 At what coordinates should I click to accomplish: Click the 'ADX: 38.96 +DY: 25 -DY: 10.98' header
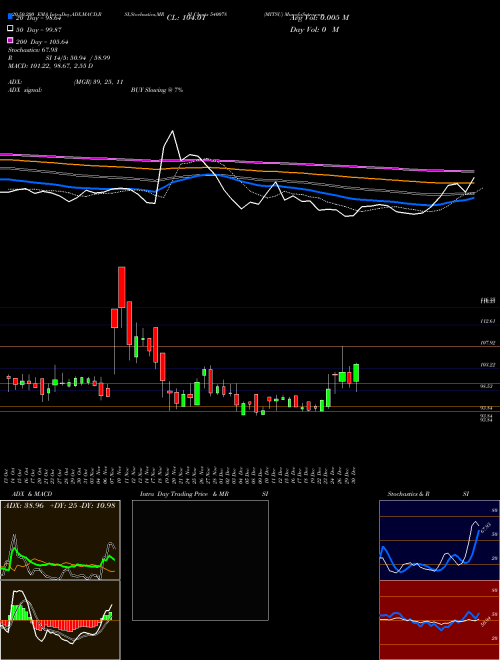coord(60,505)
